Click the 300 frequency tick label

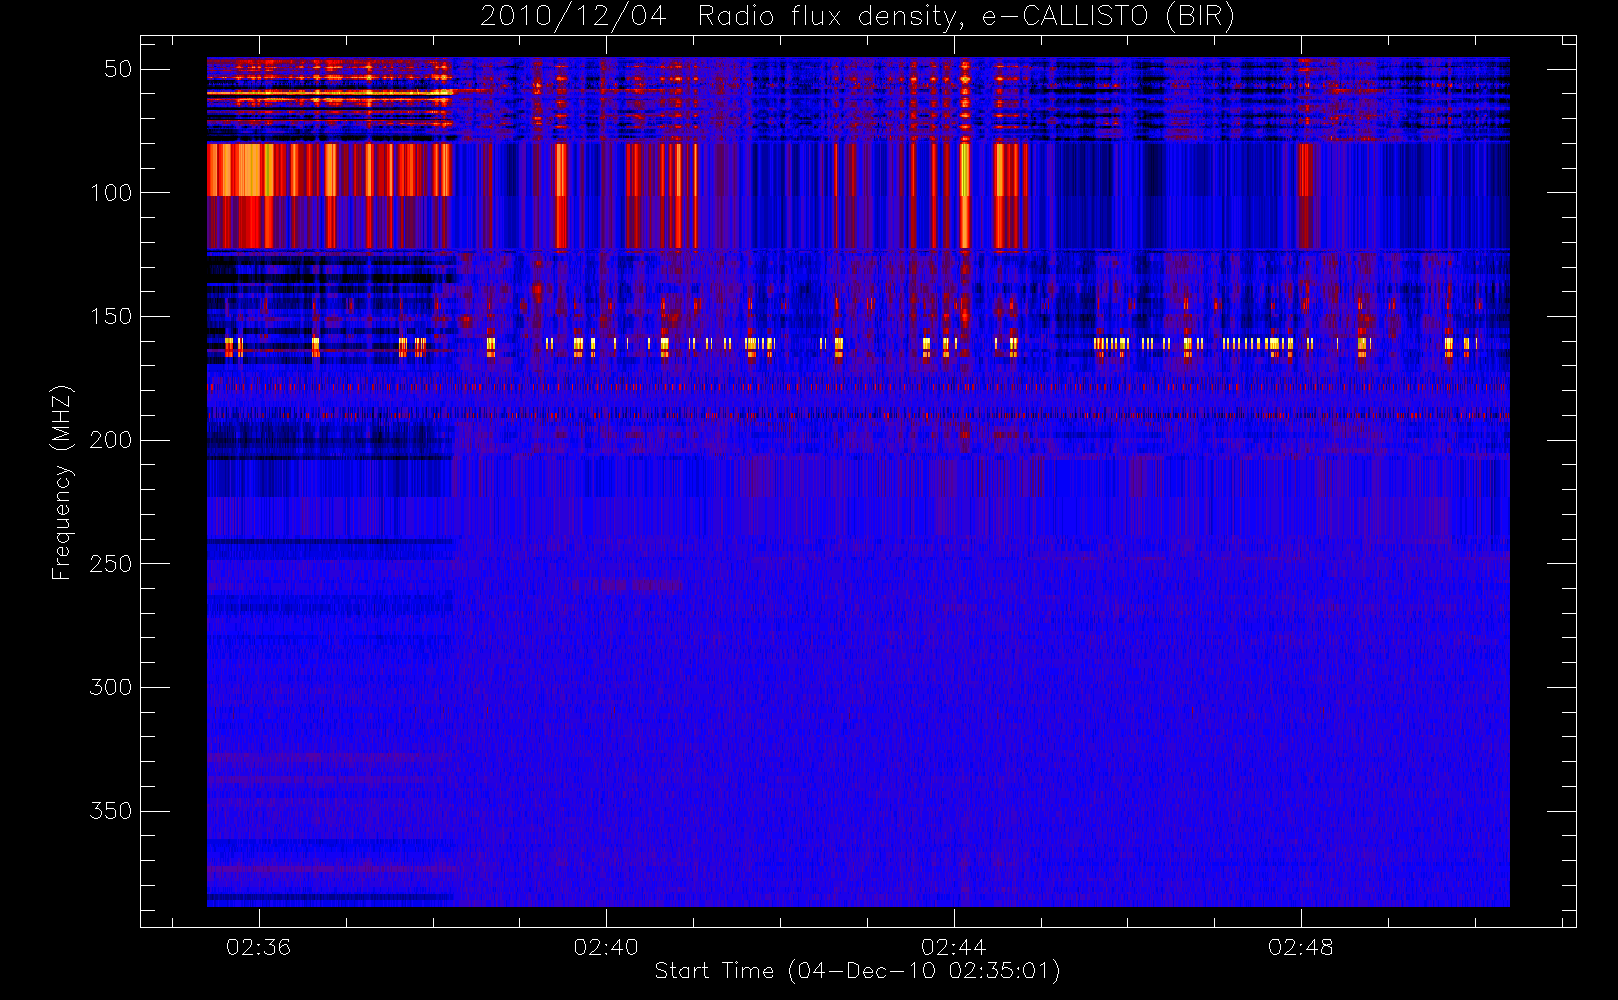111,688
